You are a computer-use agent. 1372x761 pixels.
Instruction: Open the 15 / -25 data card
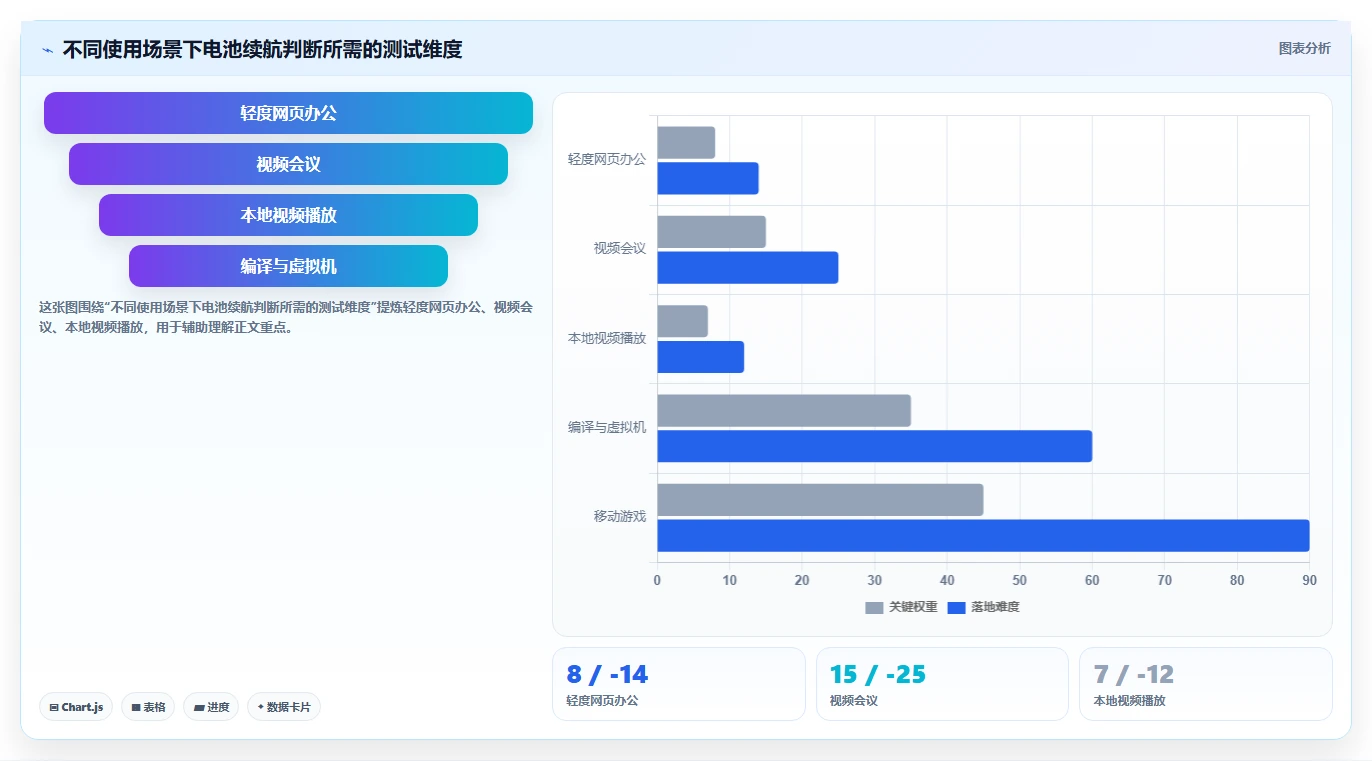(942, 684)
